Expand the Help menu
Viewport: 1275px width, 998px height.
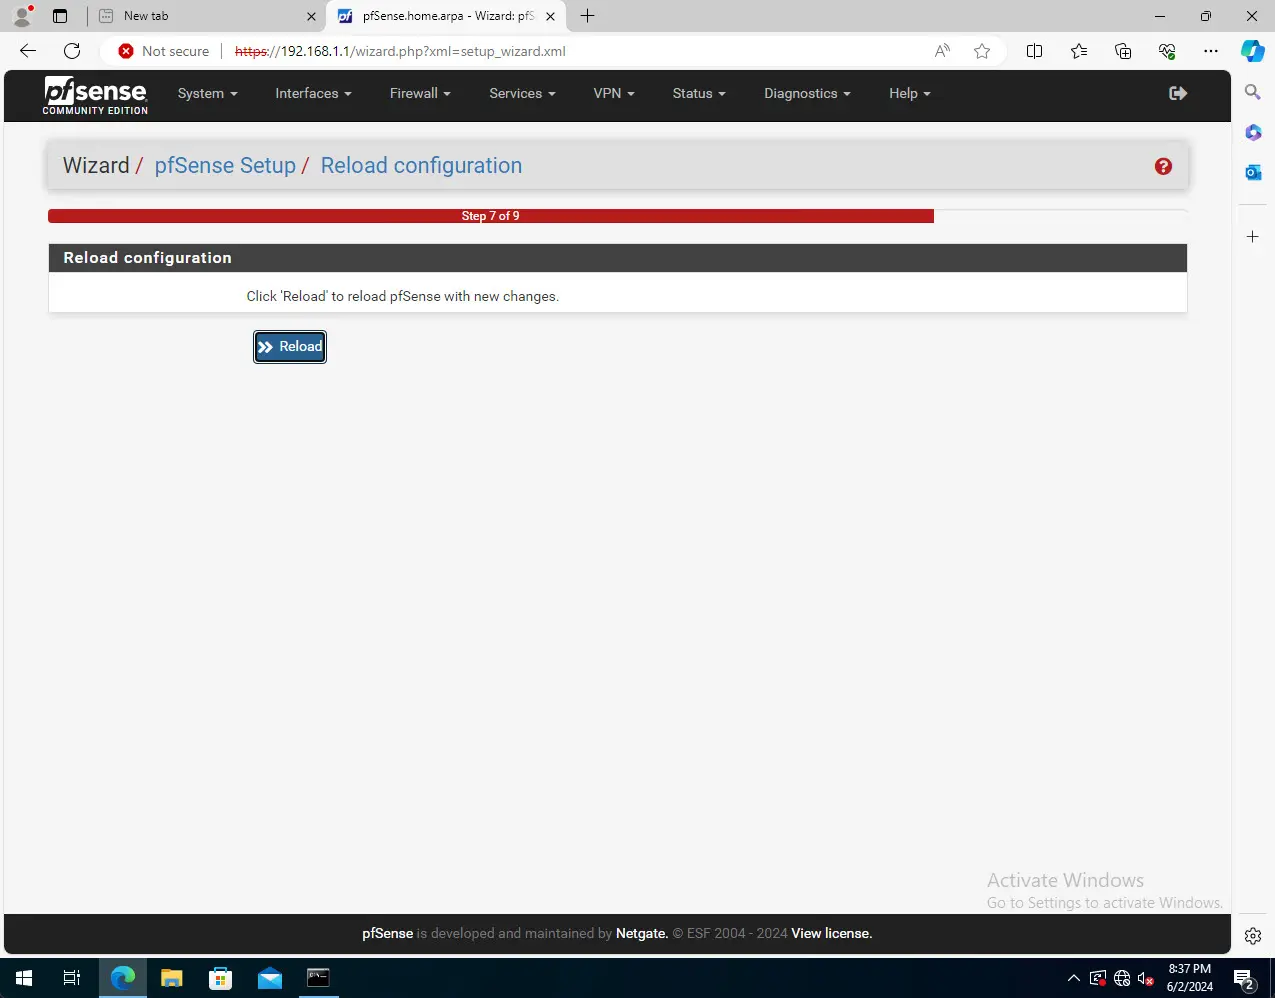tap(909, 93)
